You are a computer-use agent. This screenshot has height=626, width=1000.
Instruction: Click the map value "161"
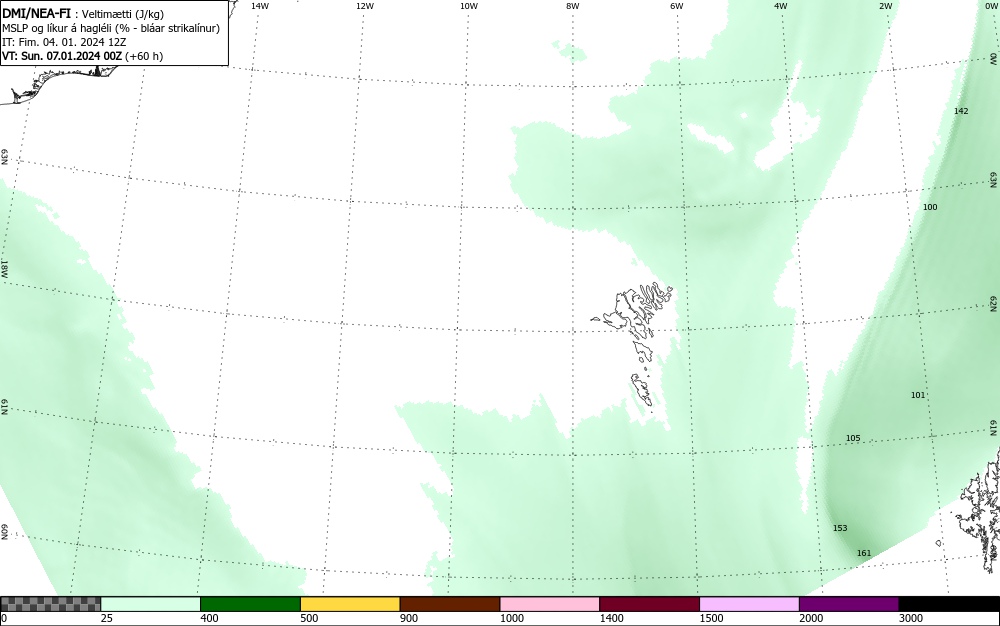[864, 553]
